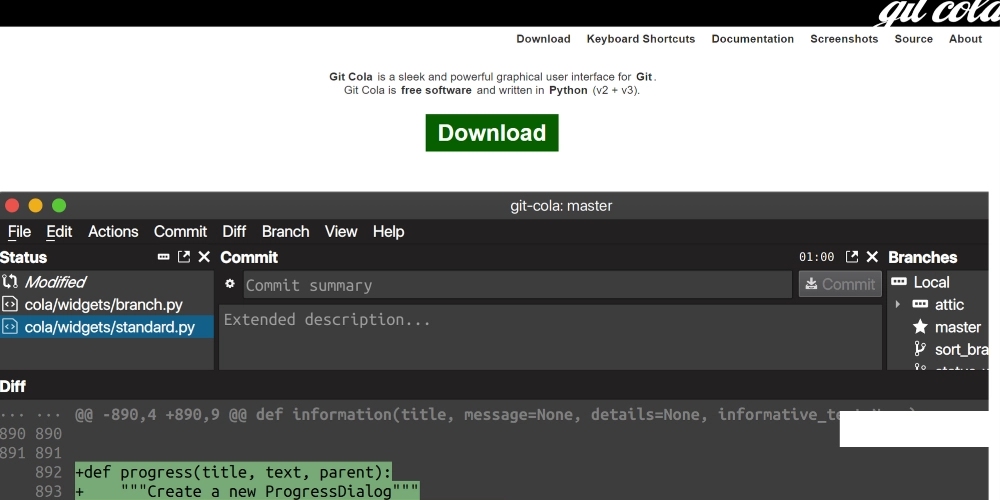
Task: Open the Branch menu
Action: [x=285, y=231]
